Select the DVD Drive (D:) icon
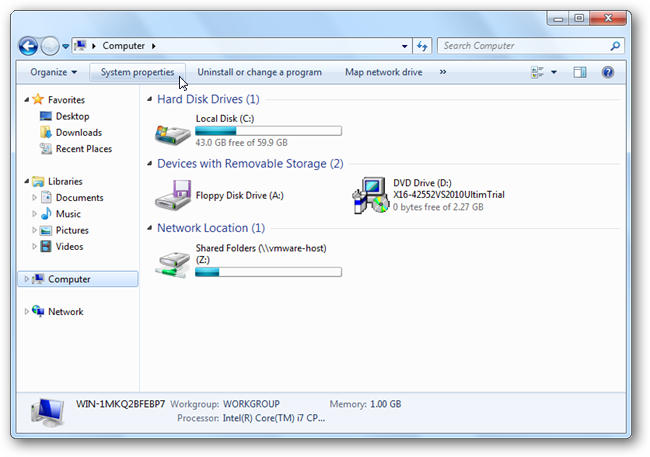The height and width of the screenshot is (457, 650). click(371, 195)
